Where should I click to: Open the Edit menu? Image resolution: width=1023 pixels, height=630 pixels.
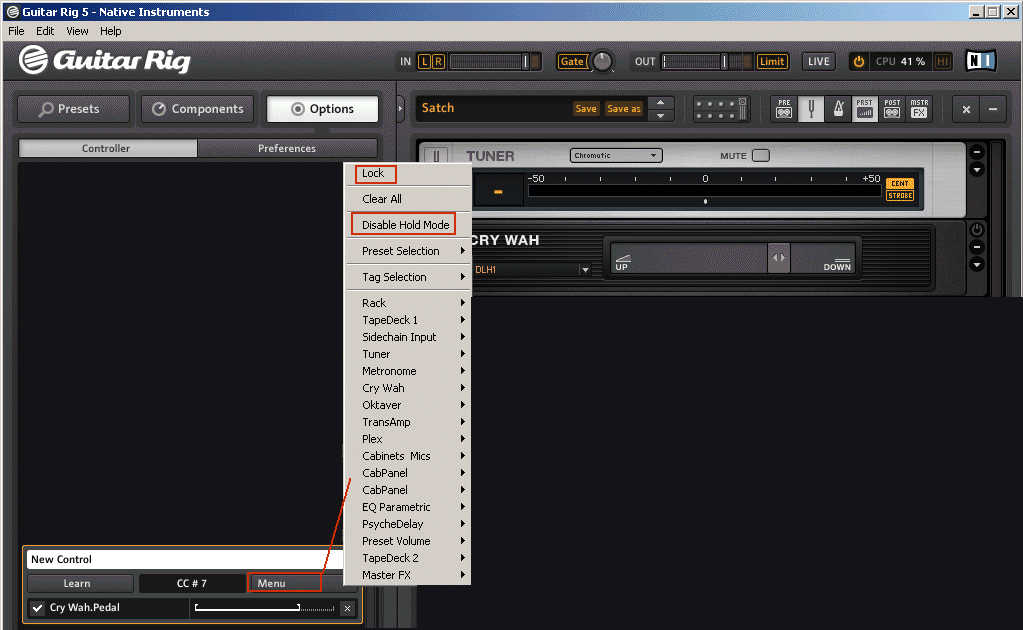coord(45,31)
